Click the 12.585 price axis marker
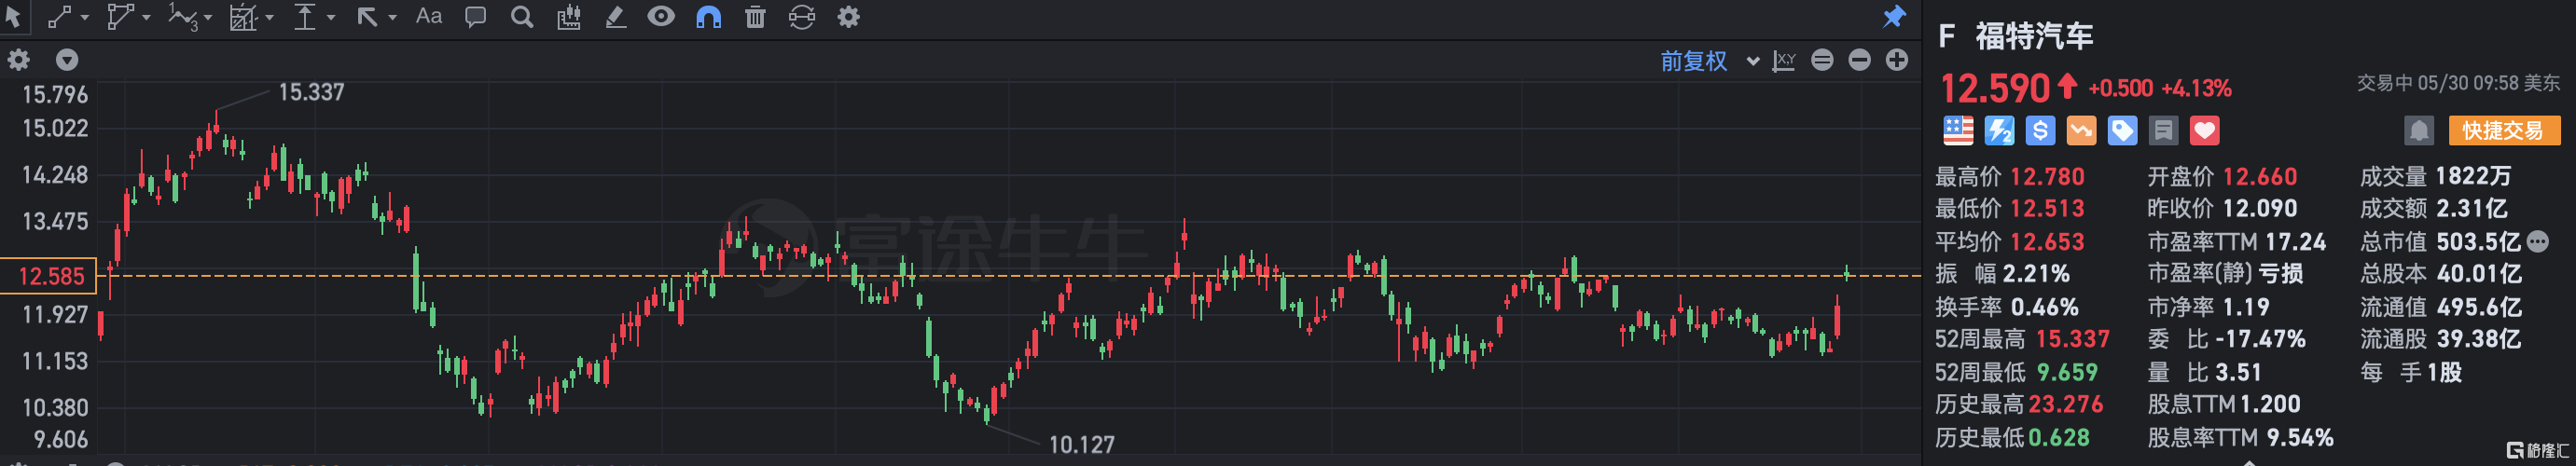The image size is (2576, 466). coord(48,276)
